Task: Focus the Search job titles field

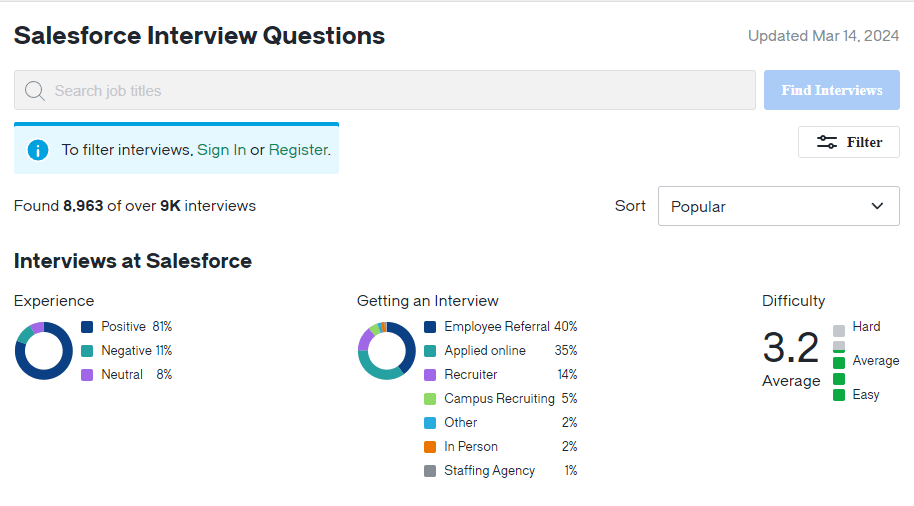Action: click(x=385, y=90)
